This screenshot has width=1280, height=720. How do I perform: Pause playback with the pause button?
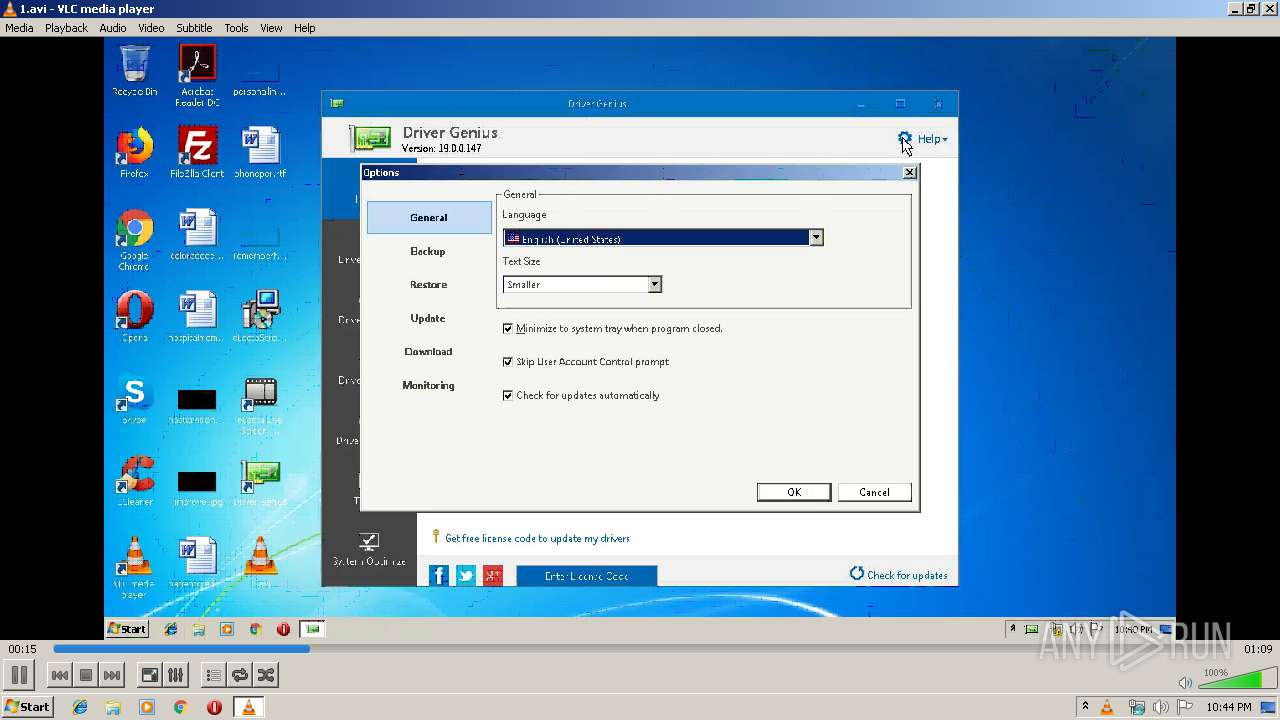point(19,674)
